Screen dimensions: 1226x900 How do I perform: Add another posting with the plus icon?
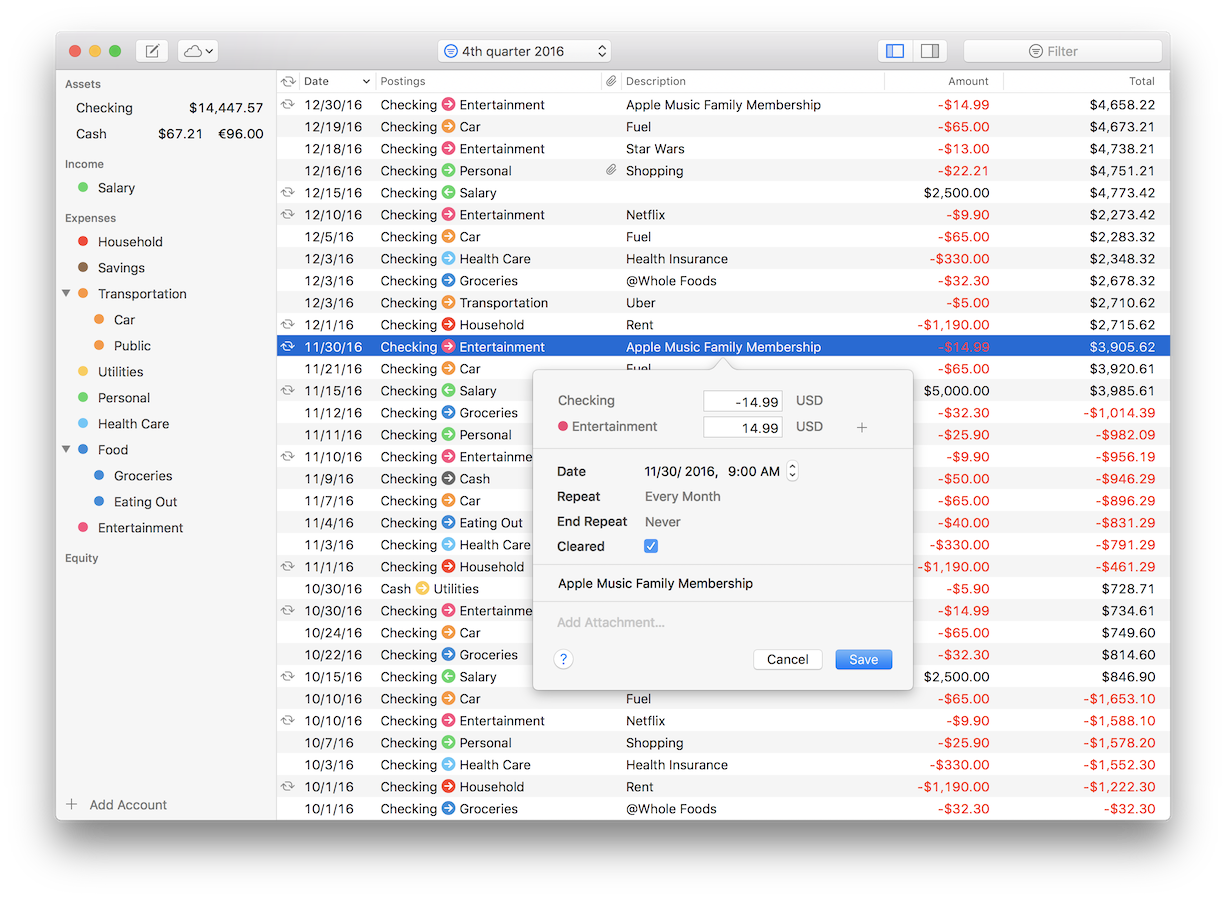coord(862,428)
